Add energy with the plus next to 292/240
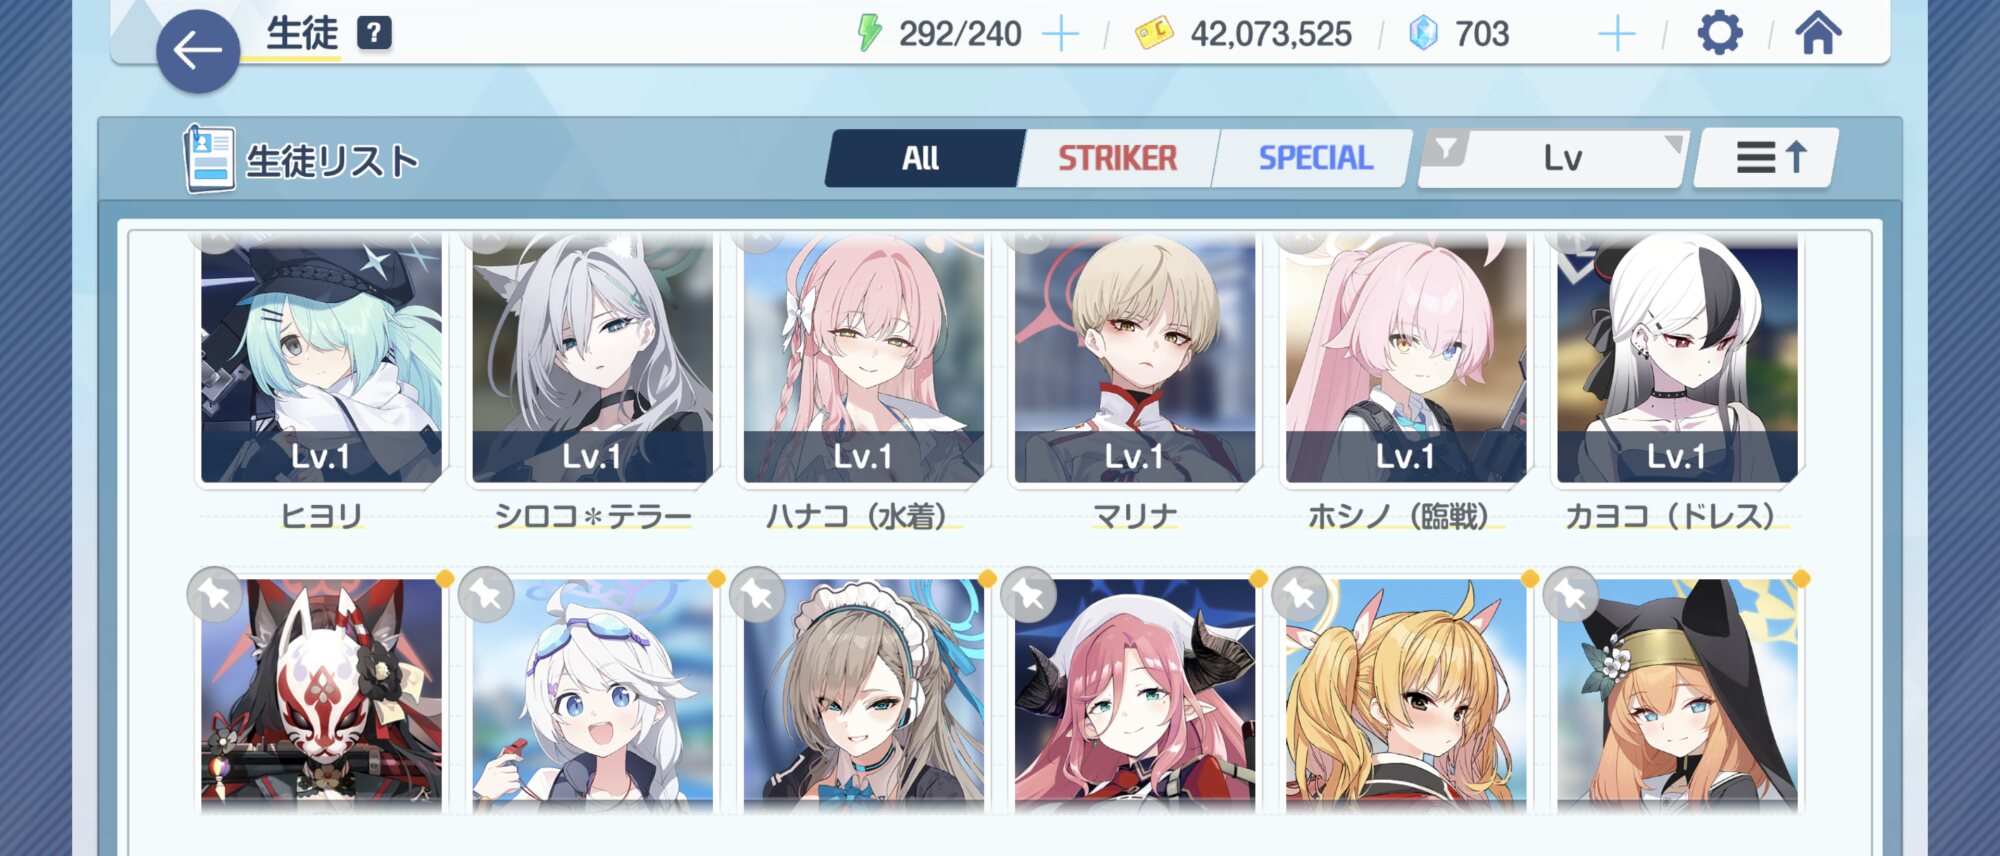This screenshot has height=856, width=2000. click(x=1060, y=34)
